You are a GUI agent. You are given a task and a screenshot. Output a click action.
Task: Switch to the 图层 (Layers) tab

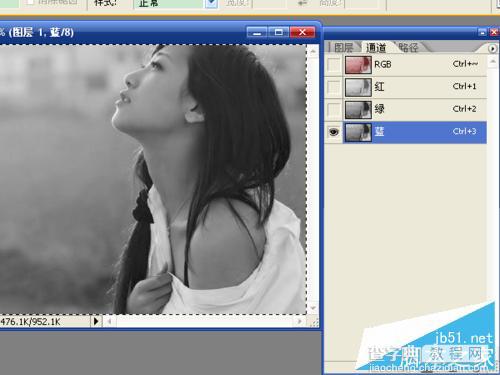coord(343,48)
